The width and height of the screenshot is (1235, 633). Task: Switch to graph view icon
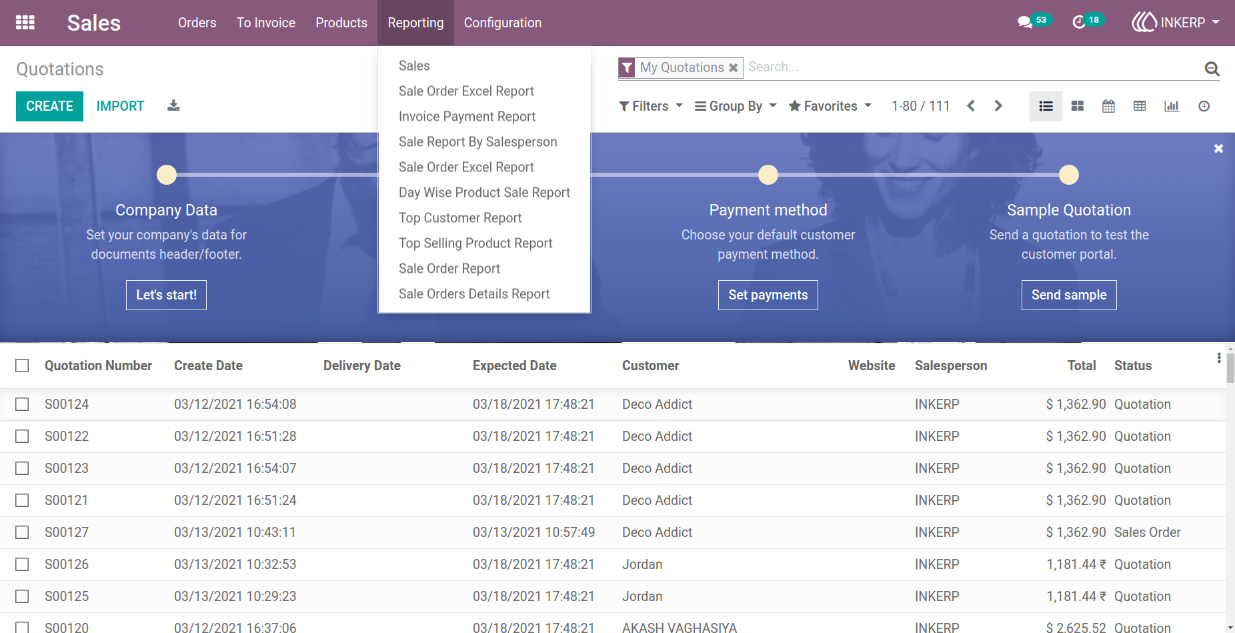coord(1171,106)
